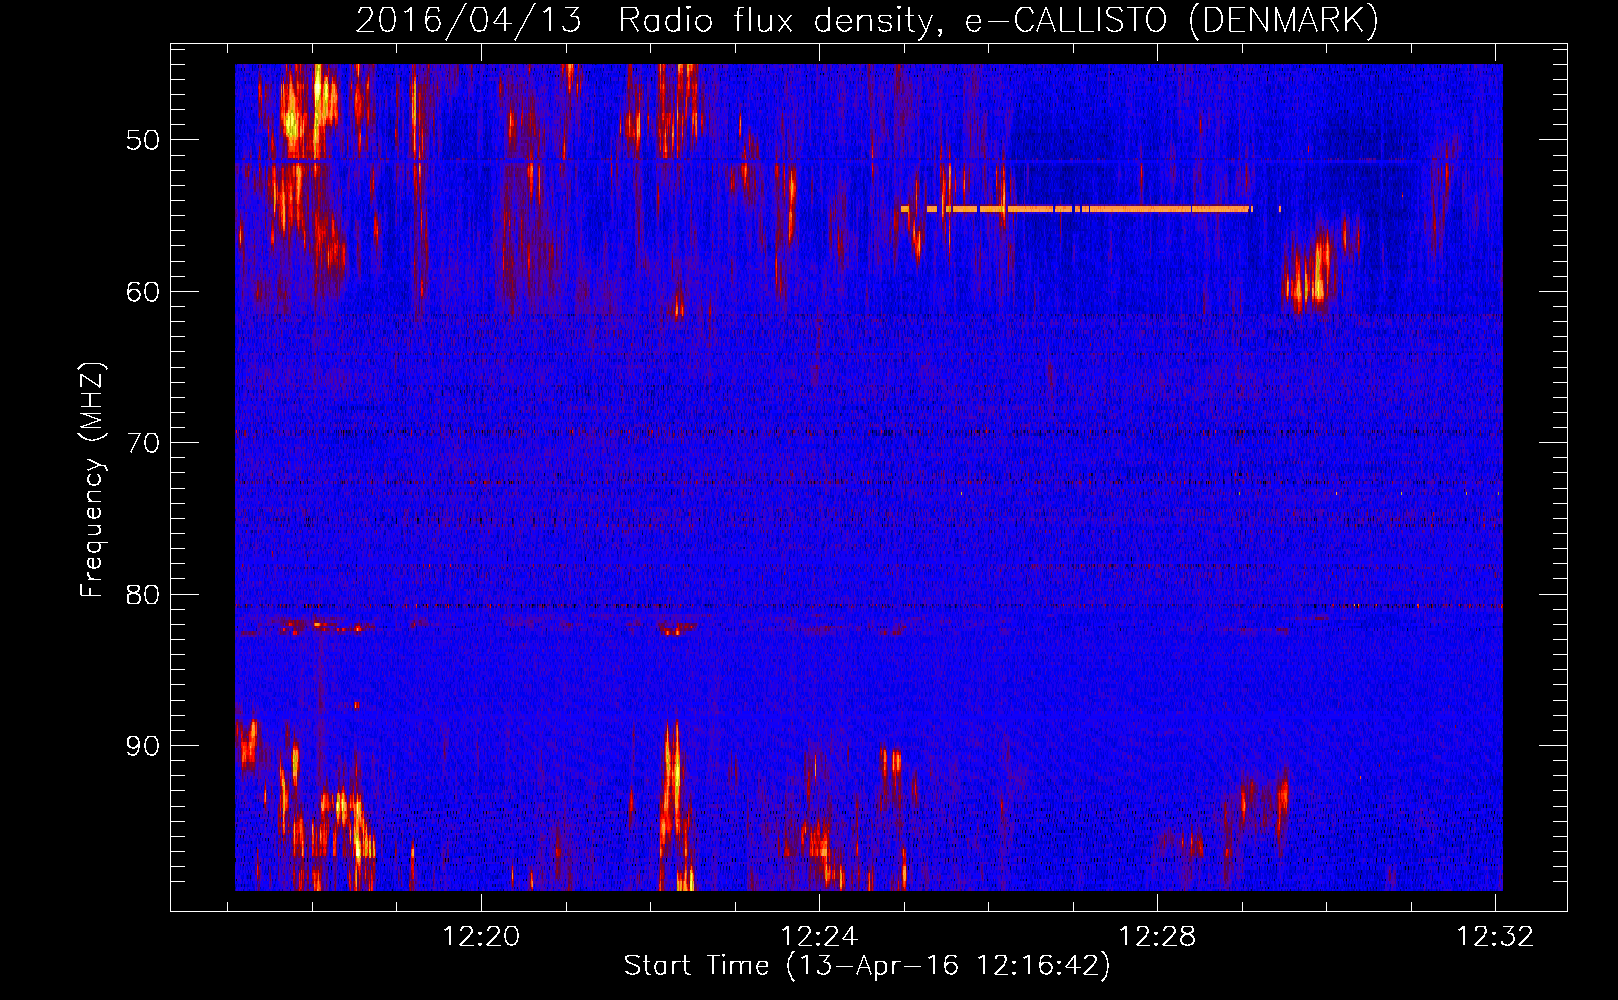Click the 60 MHz frequency tick label
The width and height of the screenshot is (1618, 1000).
(x=143, y=292)
